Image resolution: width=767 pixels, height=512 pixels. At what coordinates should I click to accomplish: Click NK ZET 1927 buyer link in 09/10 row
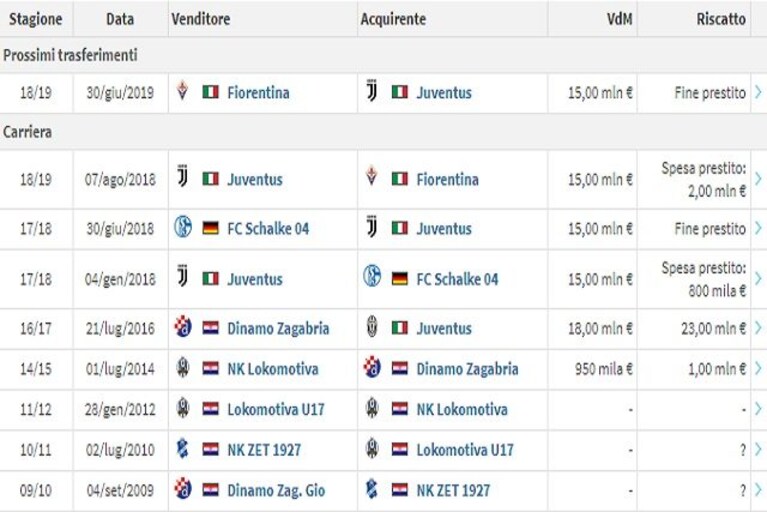point(453,490)
